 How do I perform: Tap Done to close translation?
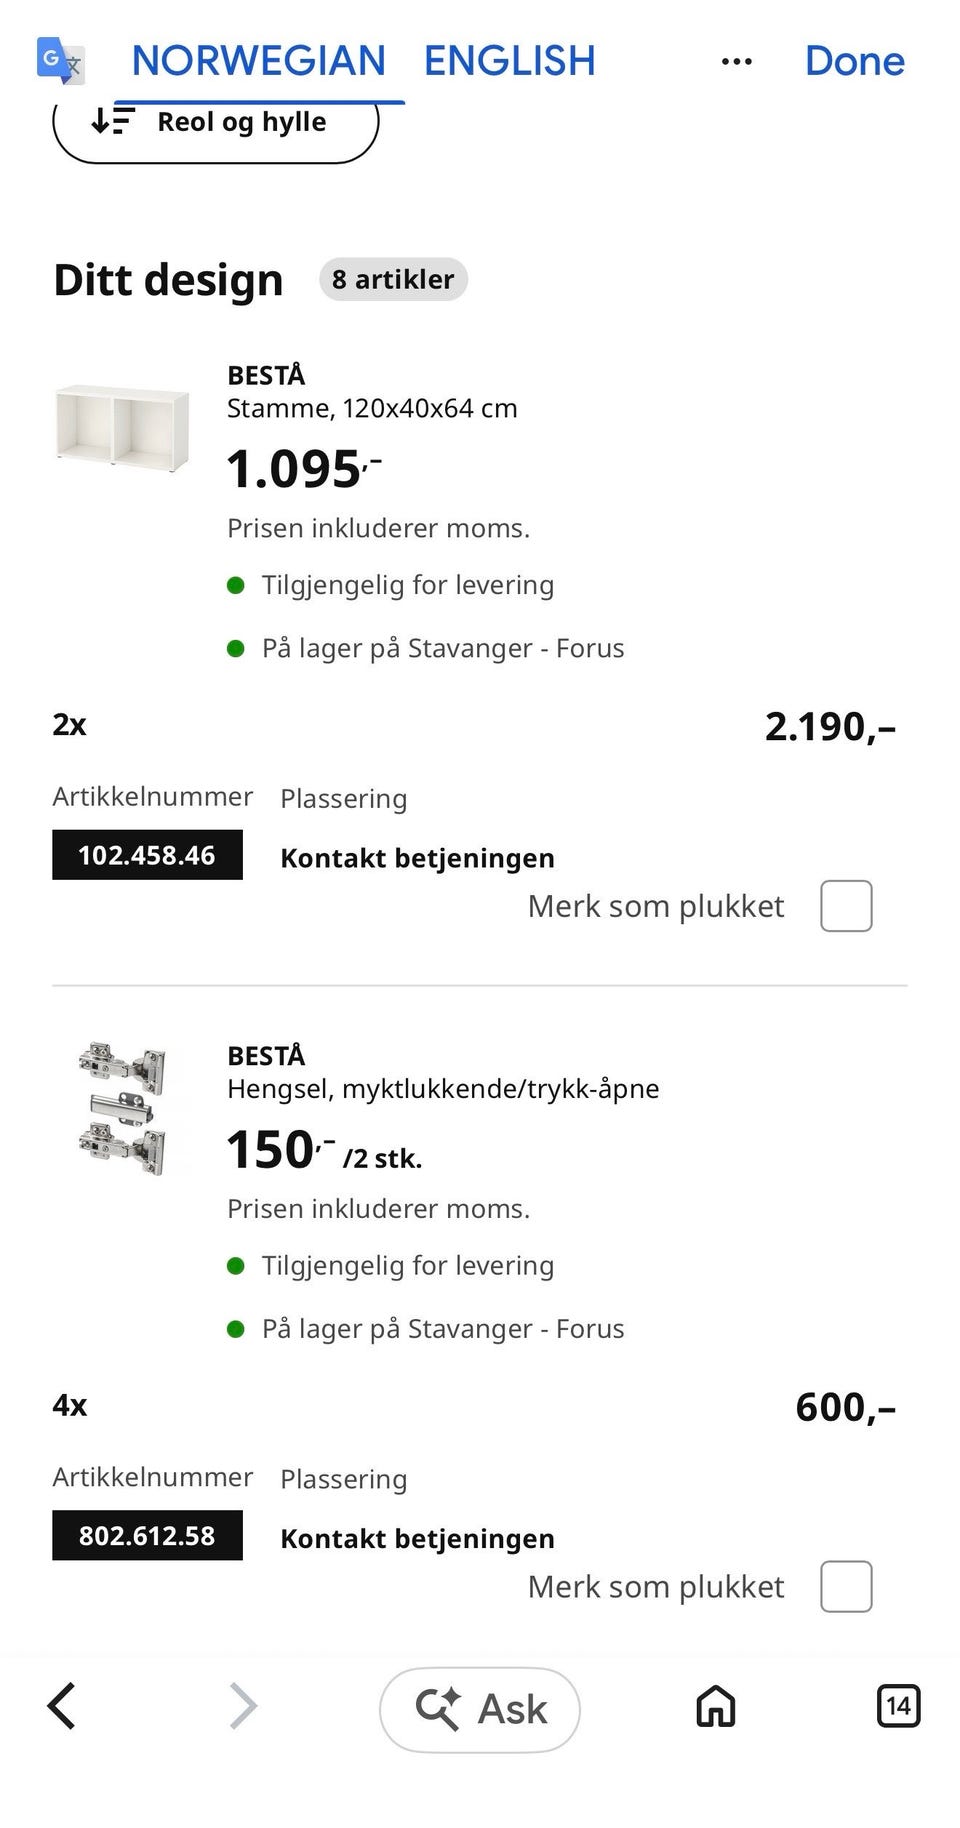854,61
